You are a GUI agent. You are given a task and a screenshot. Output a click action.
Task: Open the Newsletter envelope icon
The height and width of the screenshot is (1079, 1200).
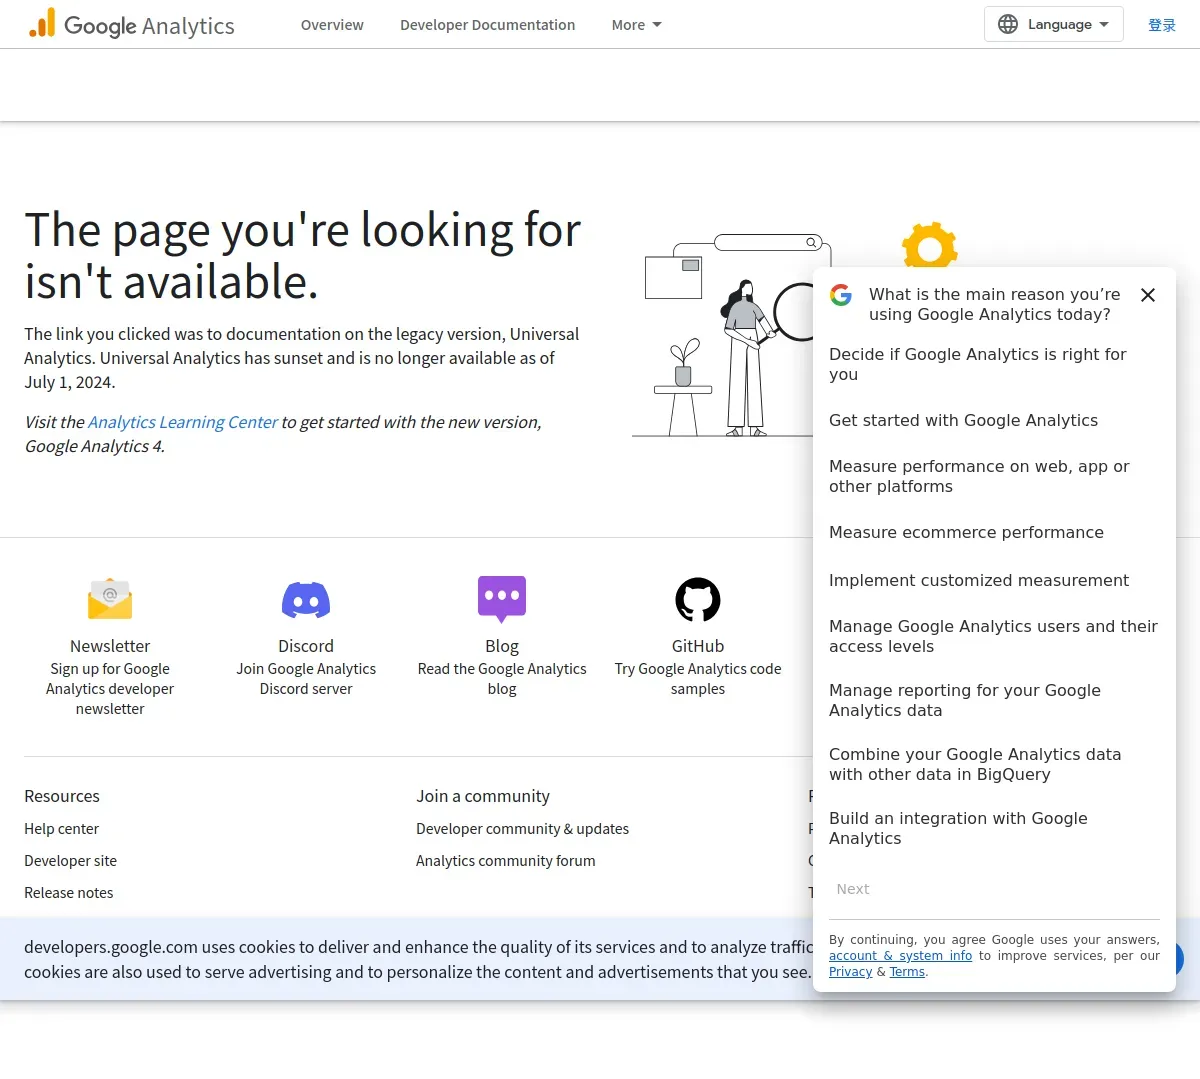(x=110, y=600)
